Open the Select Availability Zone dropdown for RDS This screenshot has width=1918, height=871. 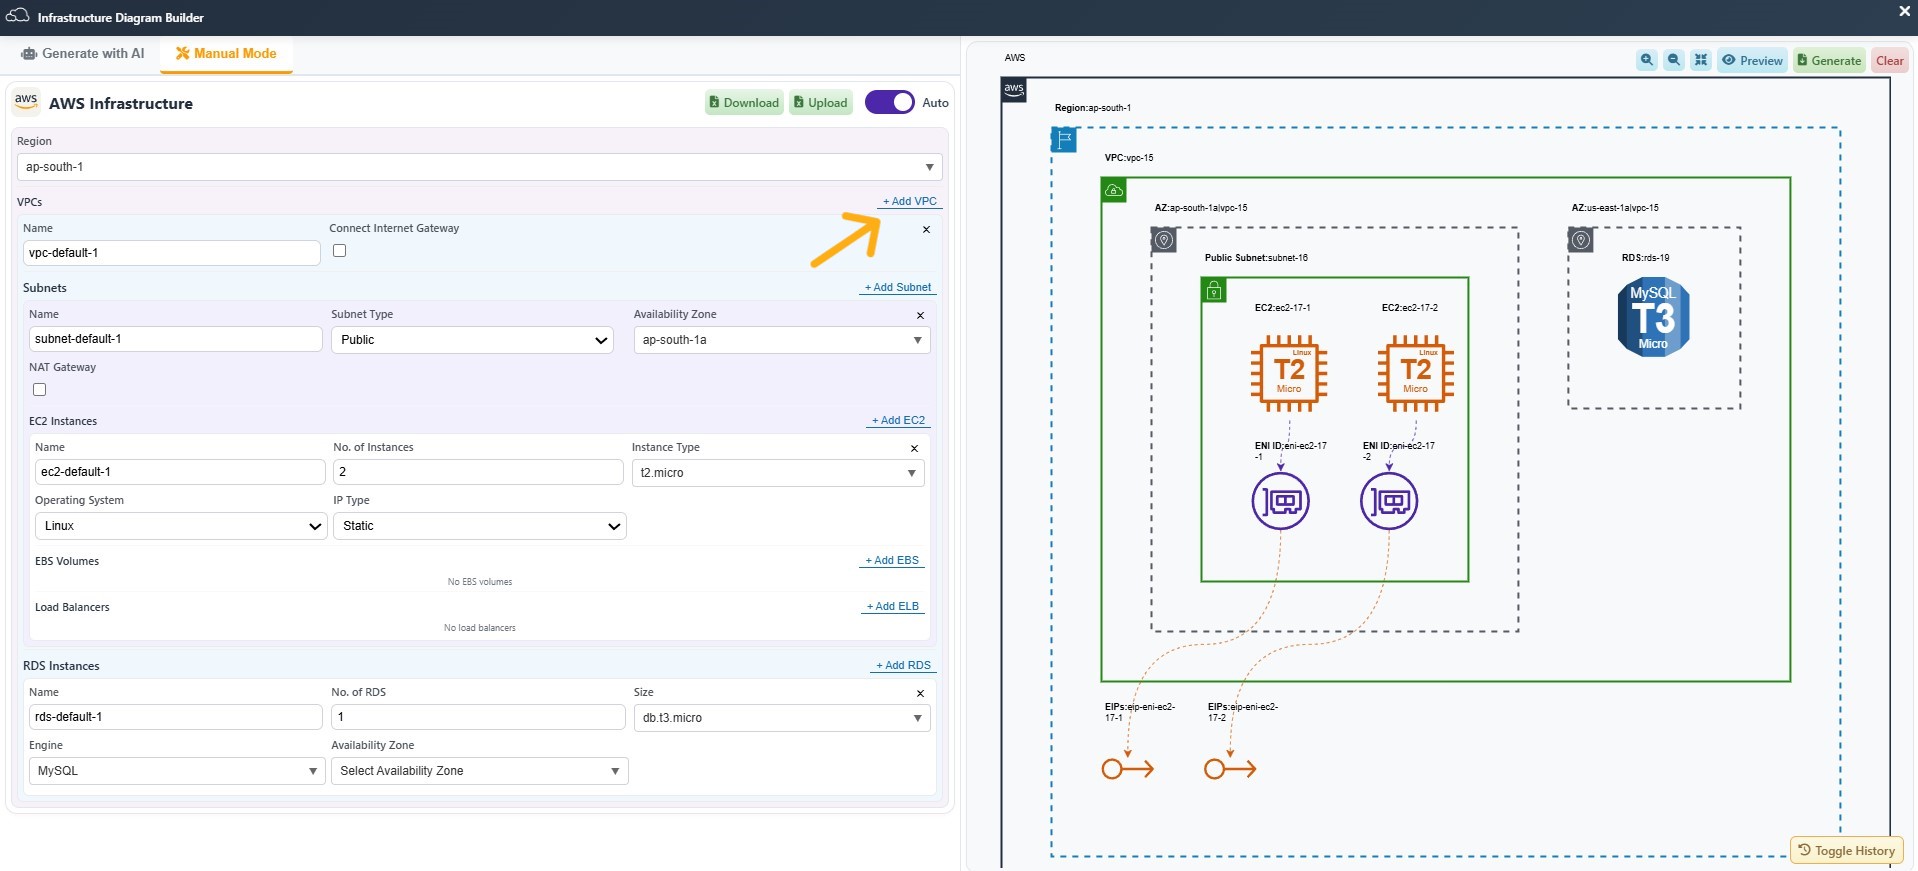(x=480, y=771)
